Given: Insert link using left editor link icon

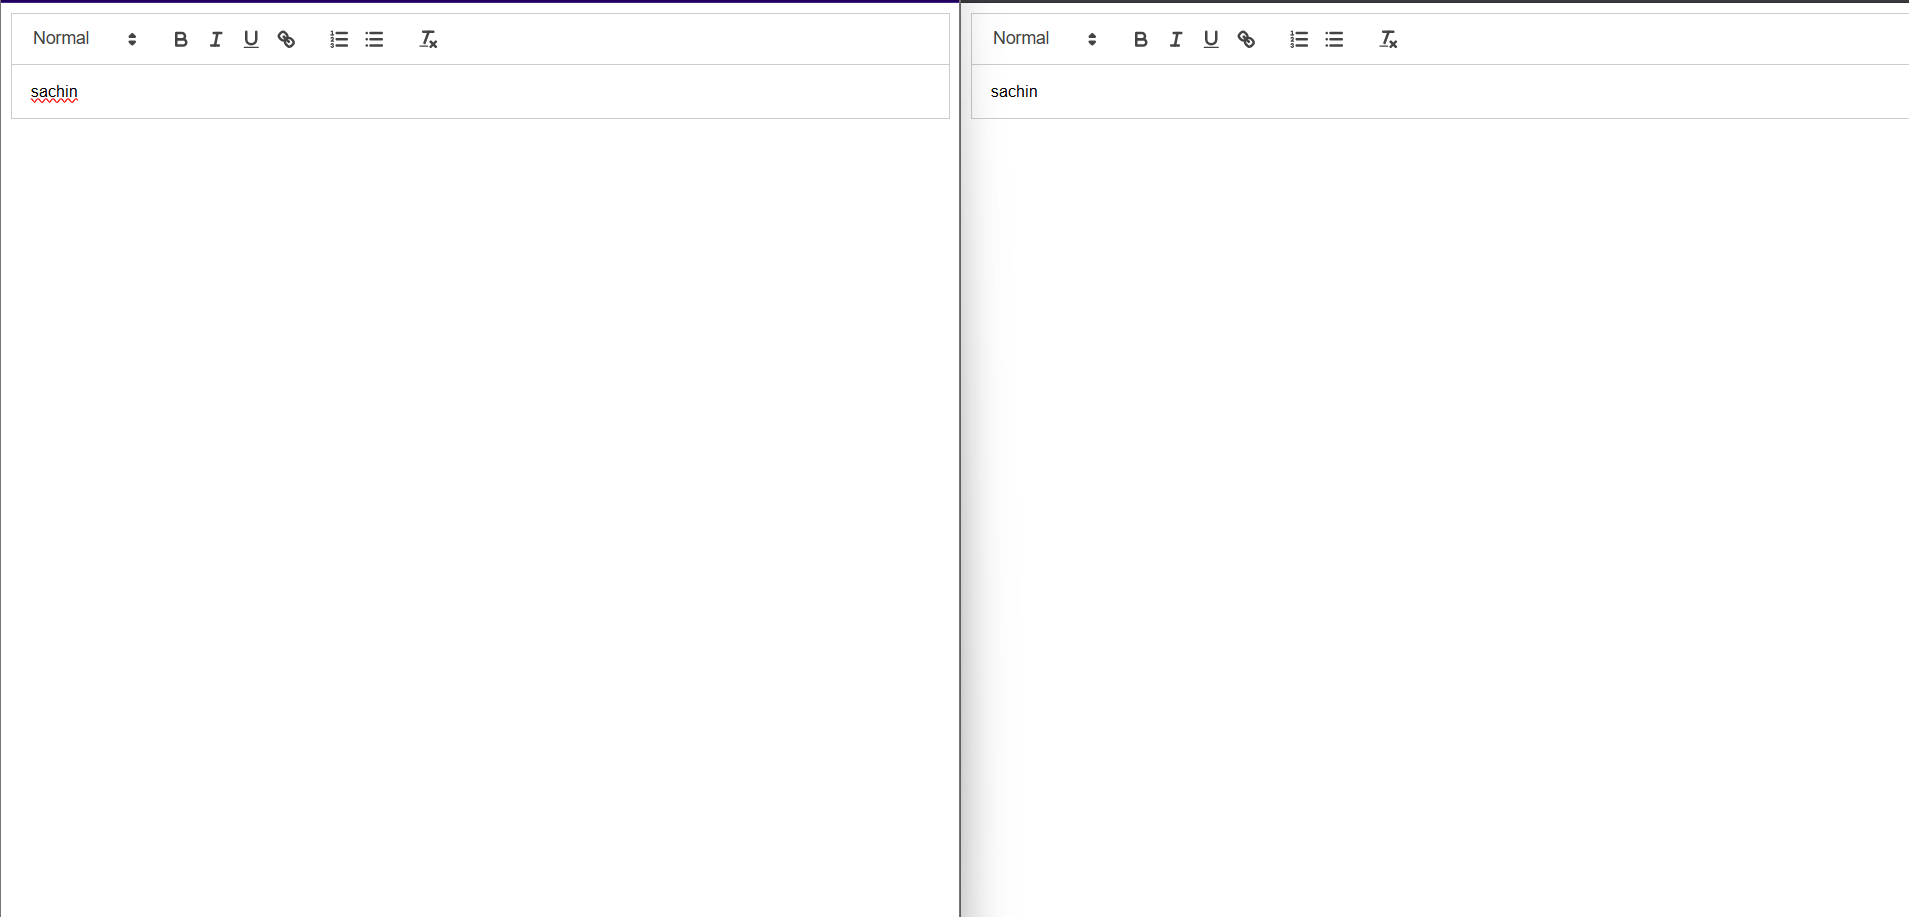Looking at the screenshot, I should tap(286, 39).
